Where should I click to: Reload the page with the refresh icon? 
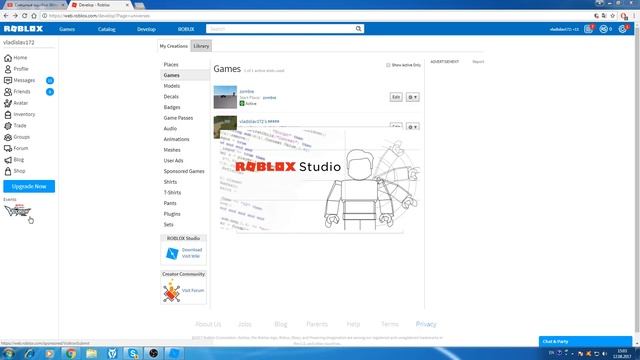pos(24,16)
